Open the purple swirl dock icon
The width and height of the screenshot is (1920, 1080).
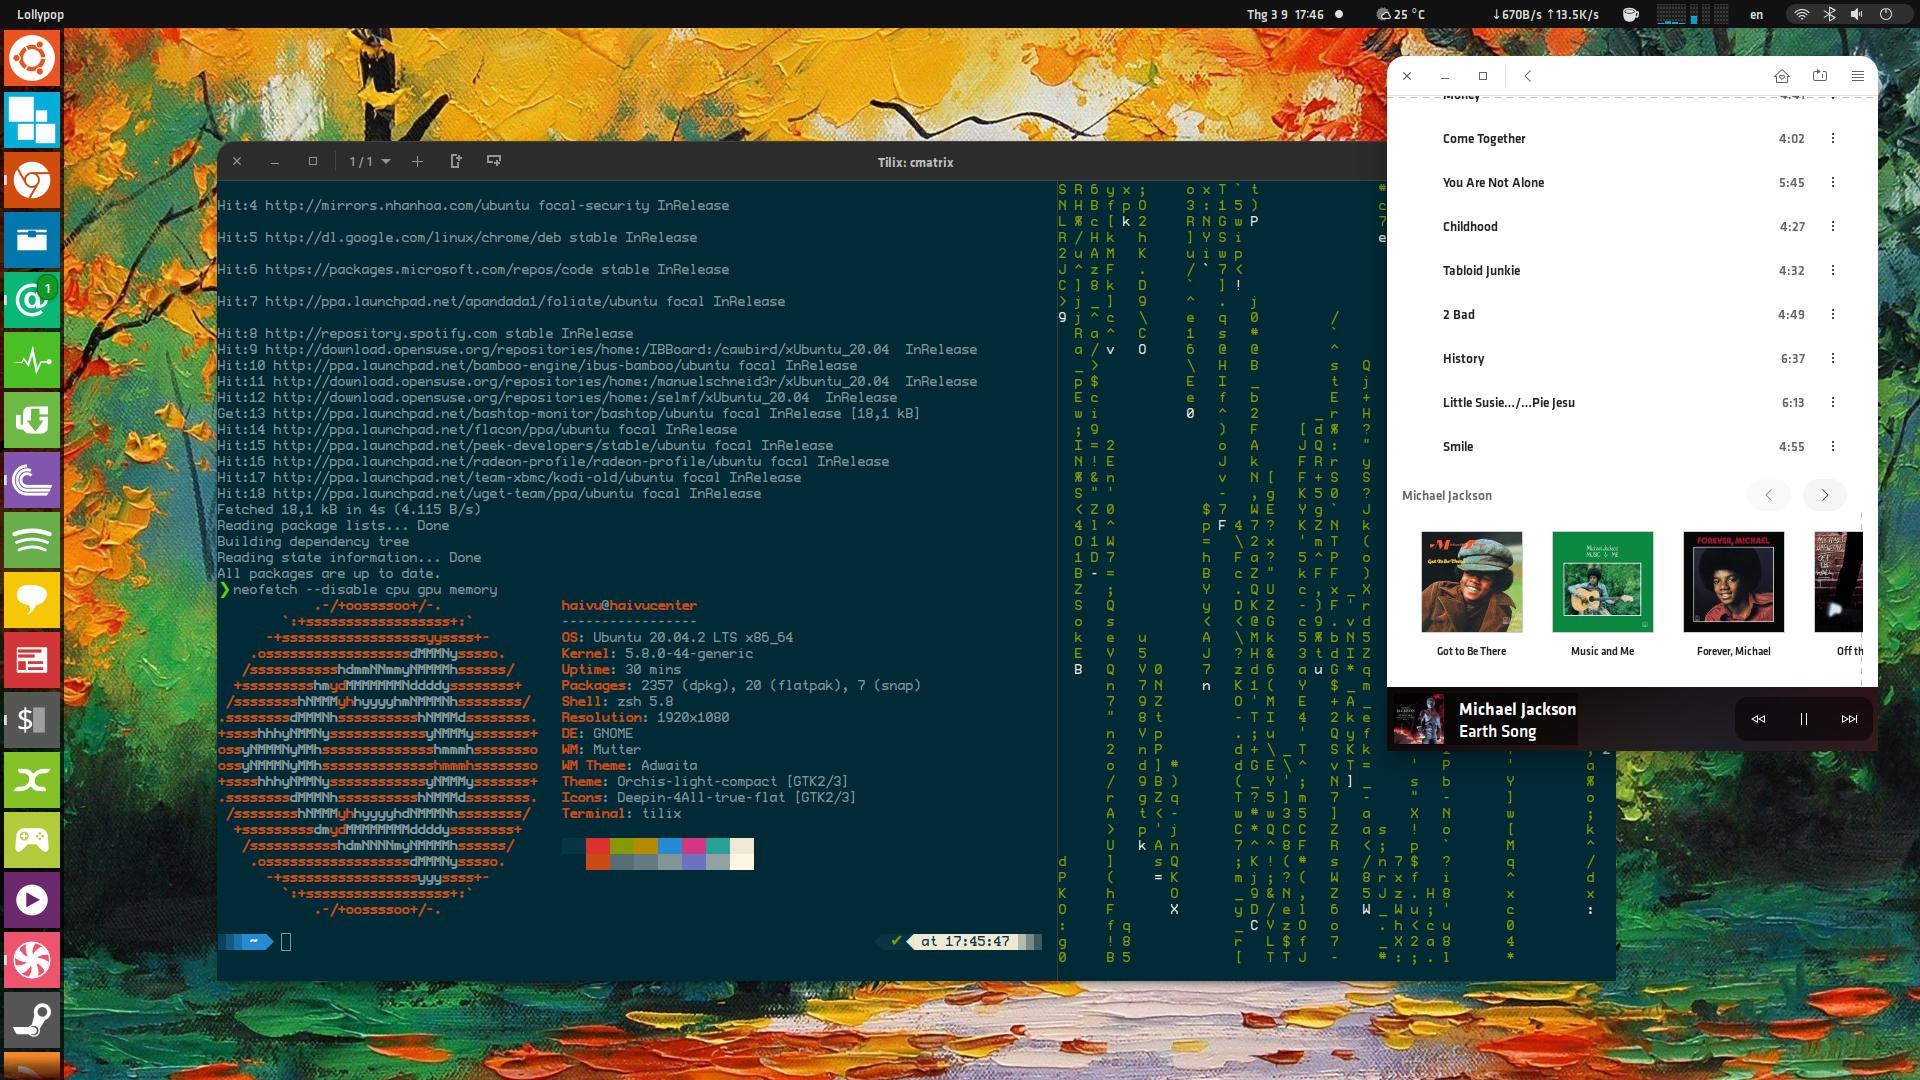click(x=32, y=480)
